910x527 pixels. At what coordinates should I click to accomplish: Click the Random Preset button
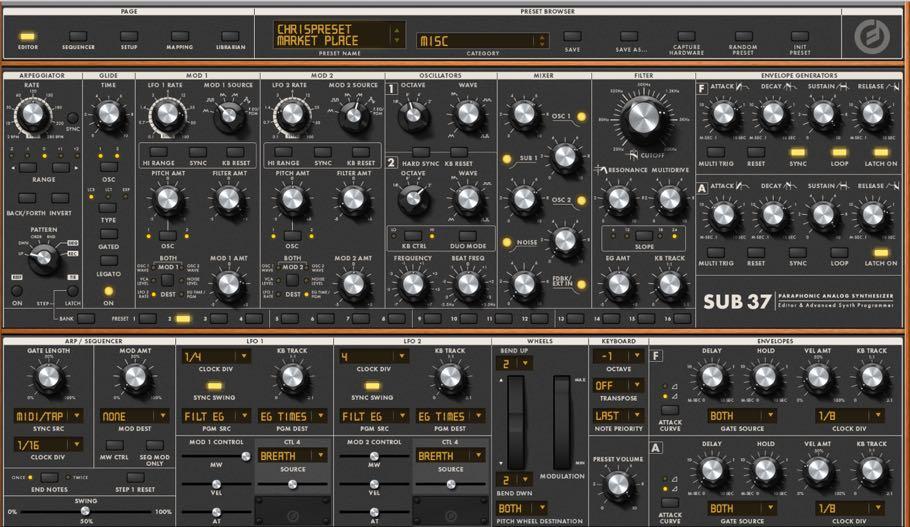pos(743,37)
